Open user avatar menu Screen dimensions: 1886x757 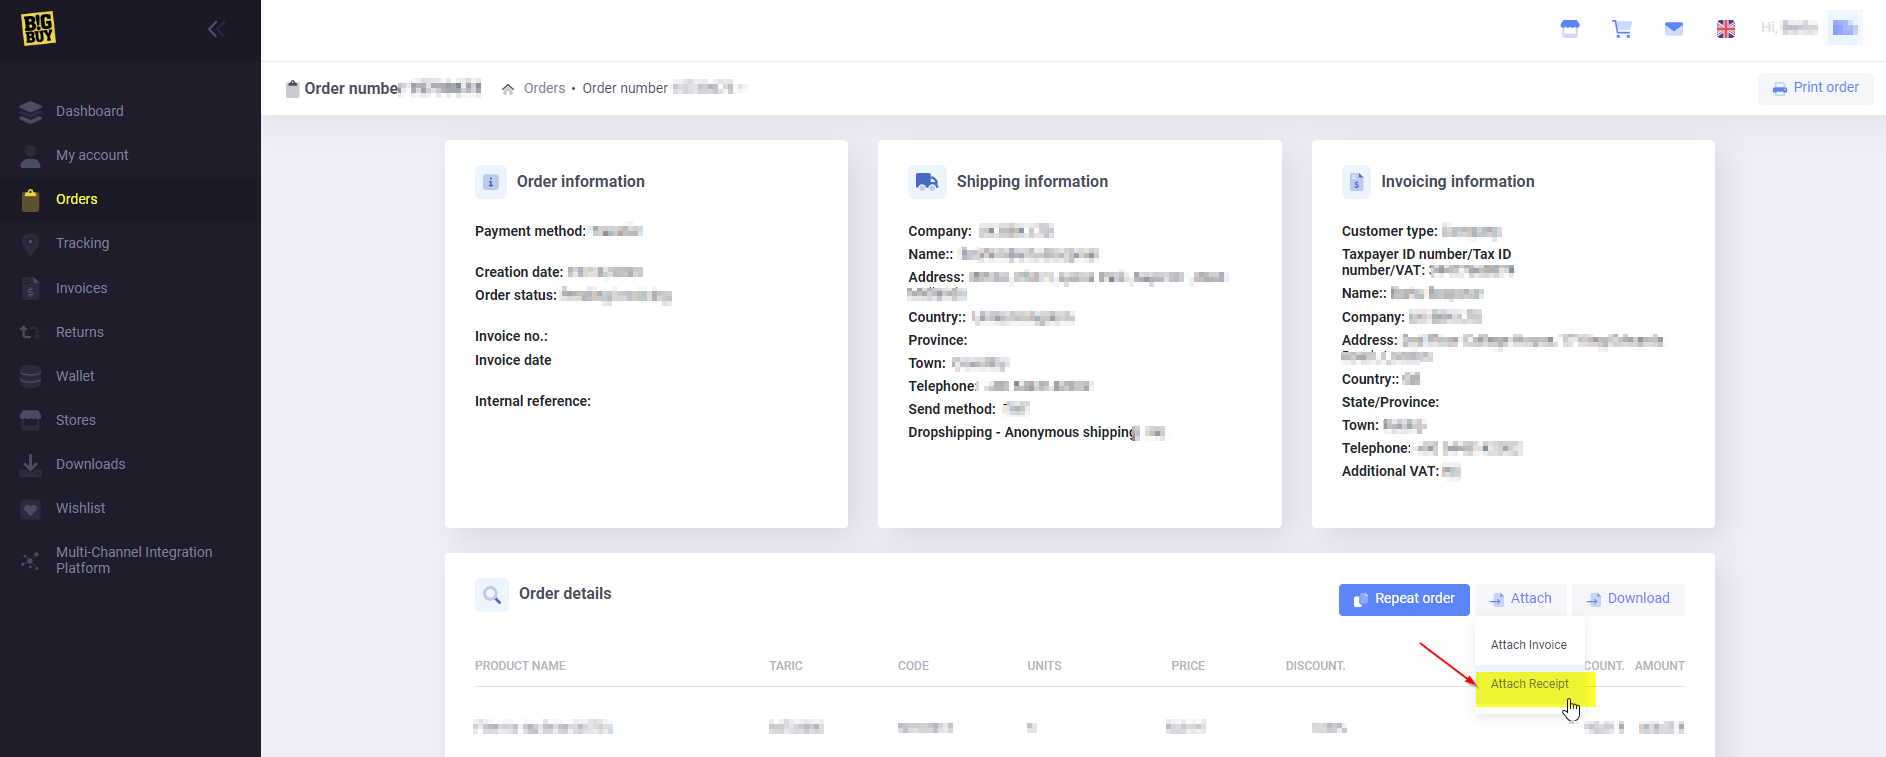(1843, 28)
